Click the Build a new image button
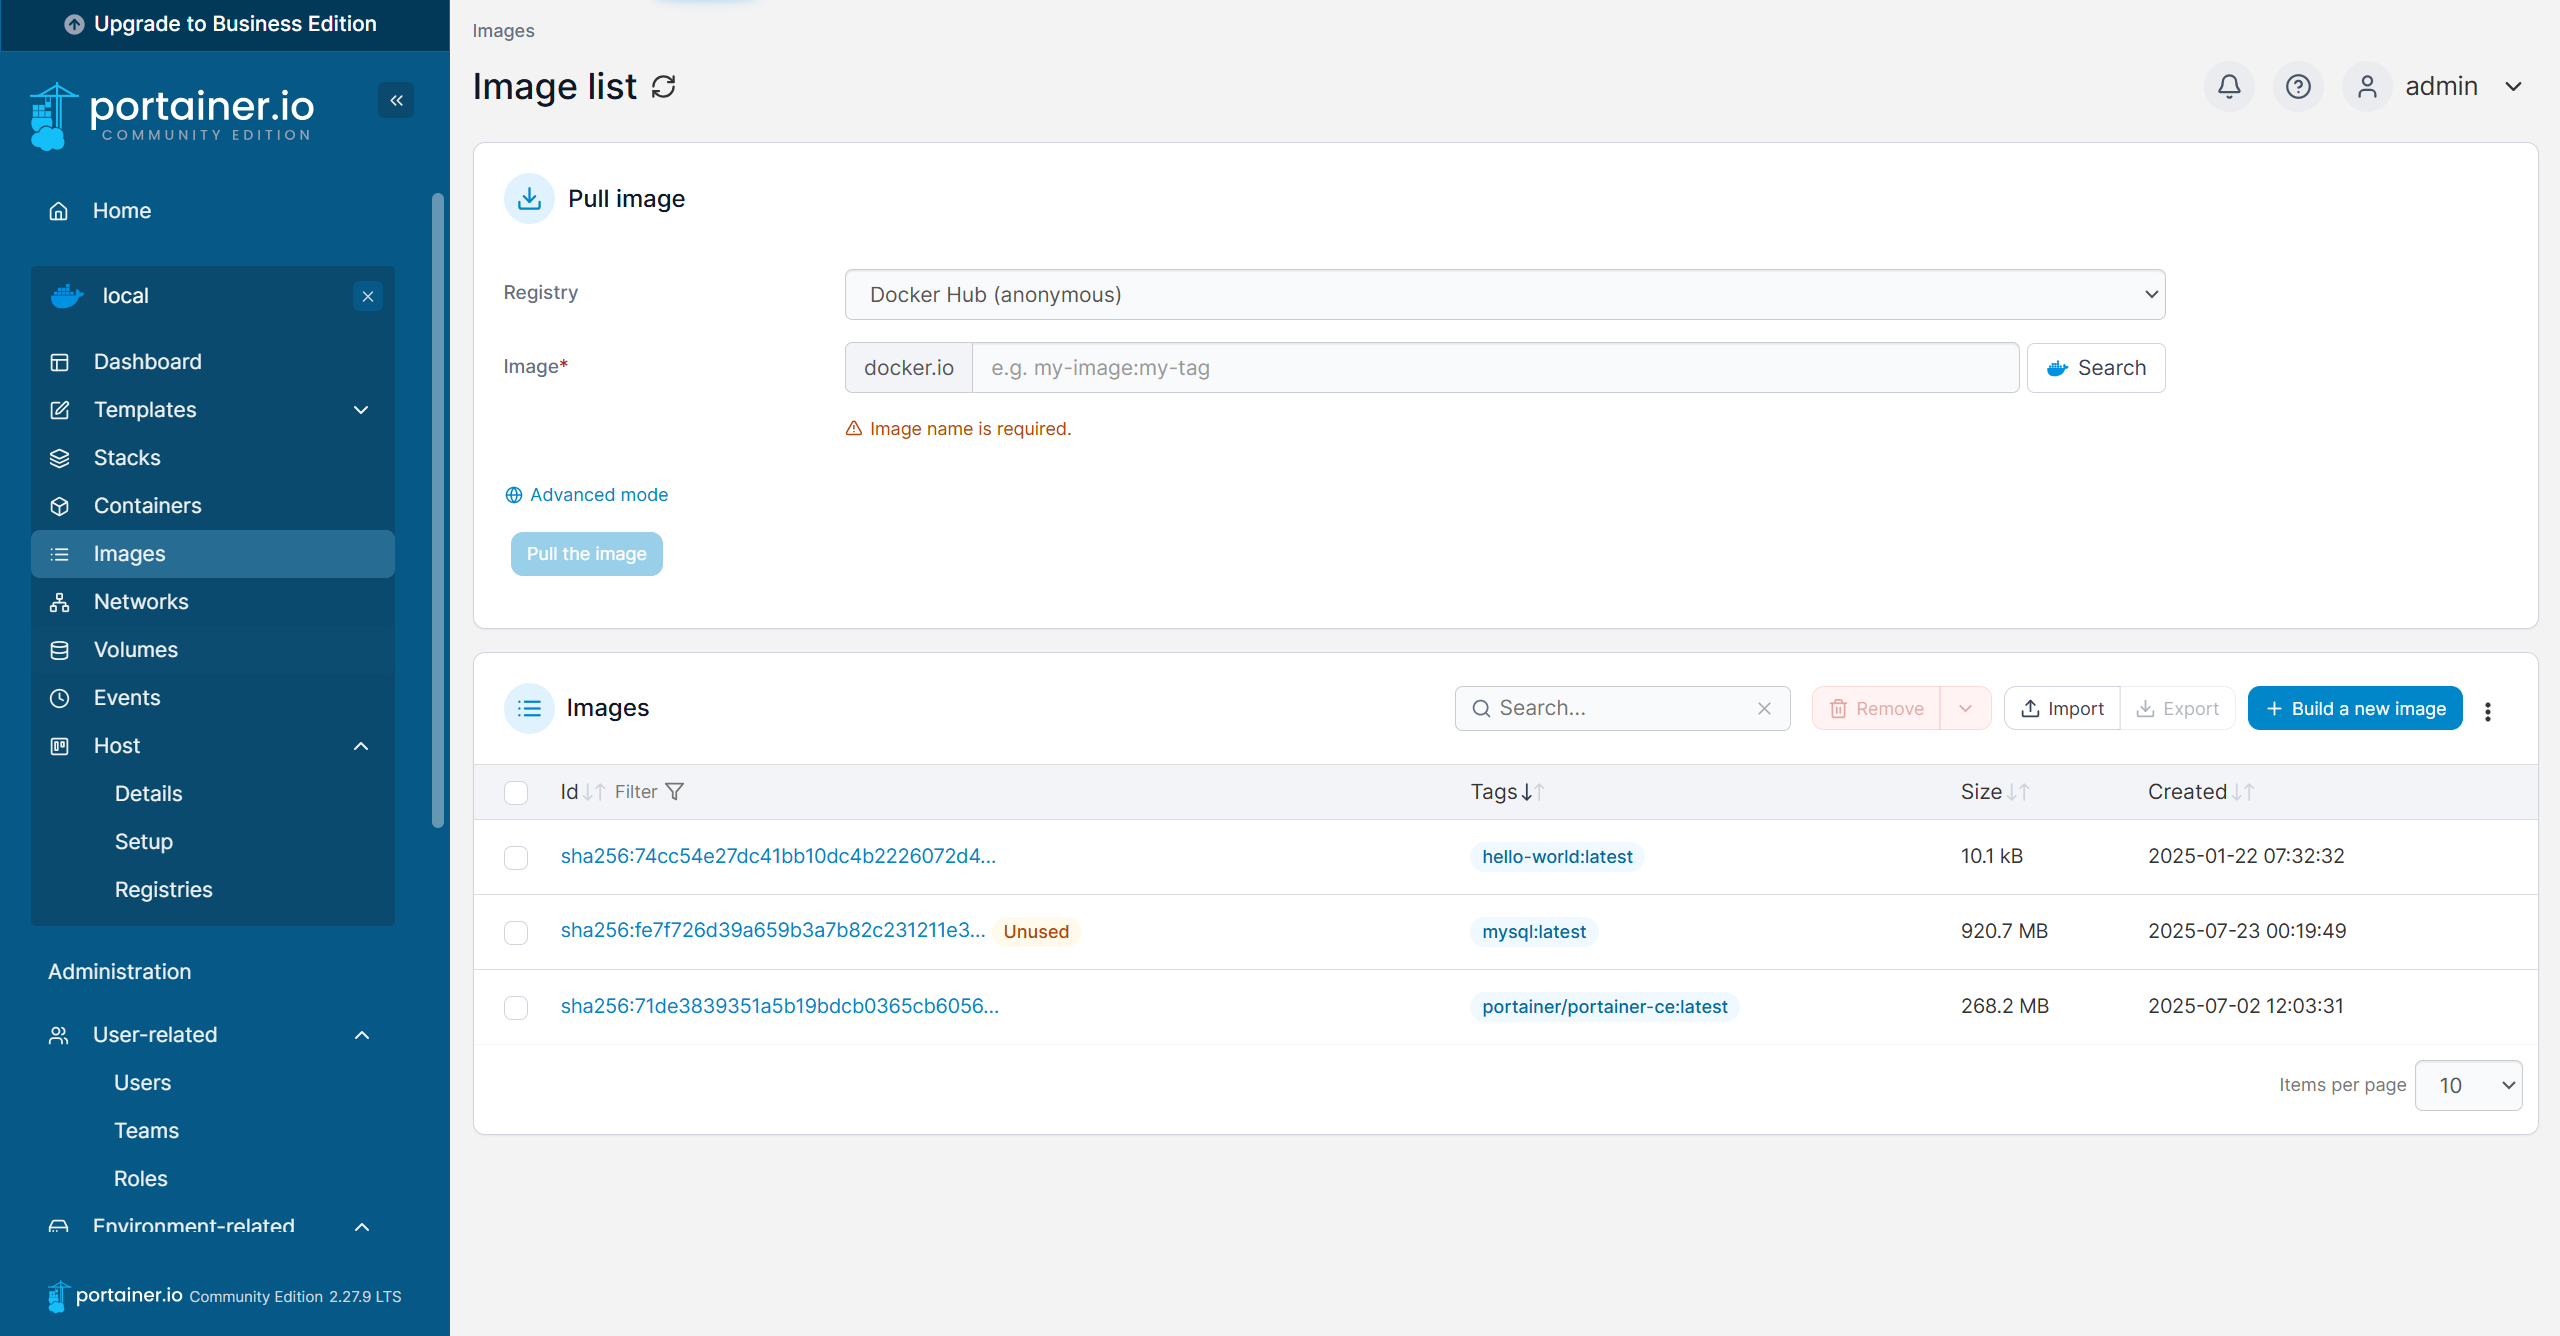Screen dimensions: 2560x1336 click(2354, 708)
